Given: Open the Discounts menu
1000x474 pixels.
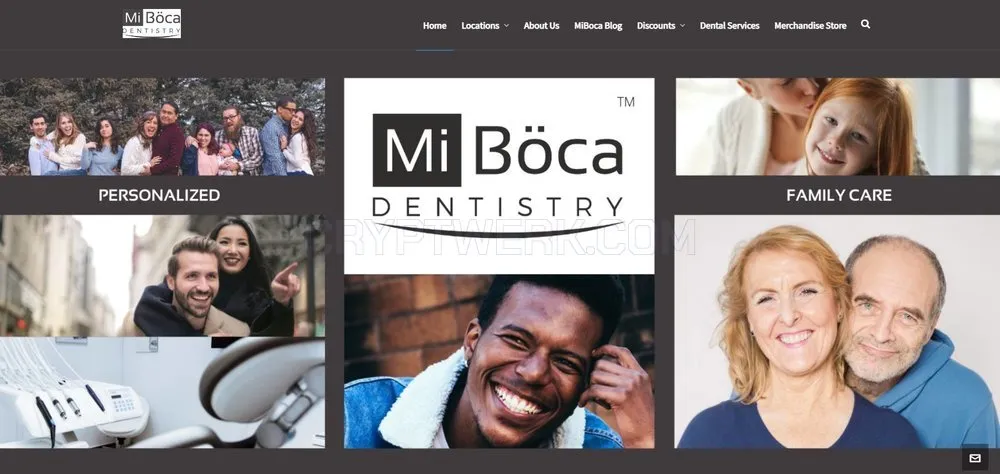Looking at the screenshot, I should (656, 26).
